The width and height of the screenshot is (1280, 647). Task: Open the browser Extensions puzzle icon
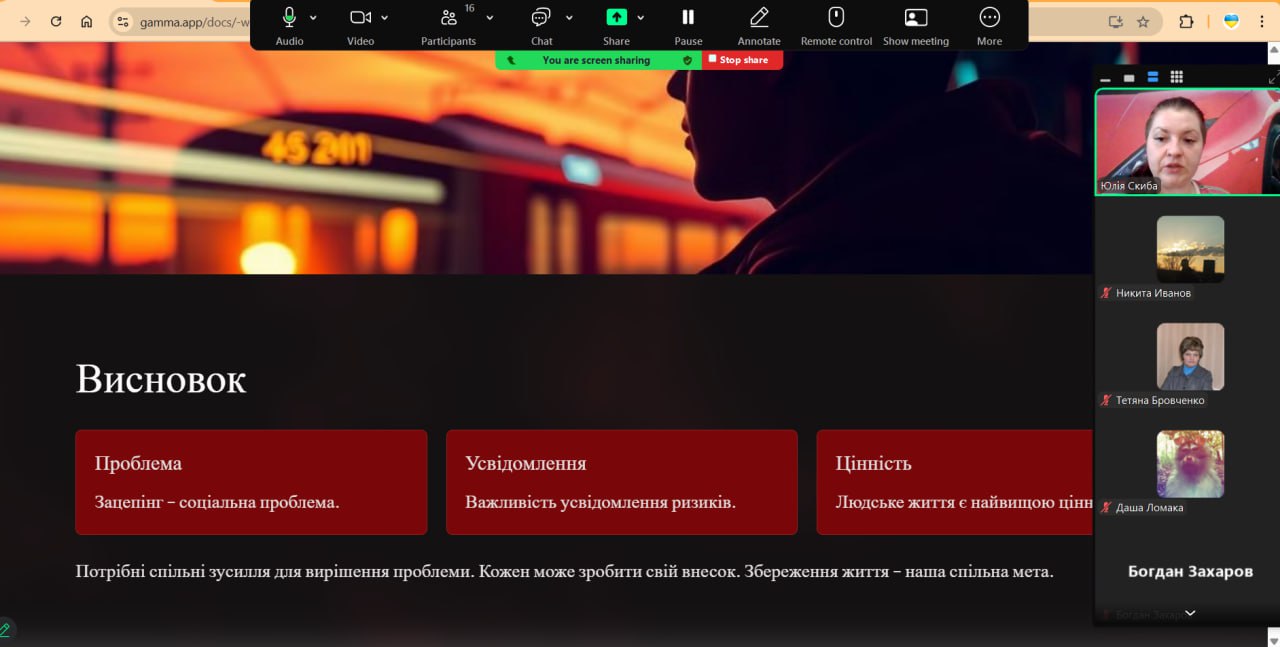(1187, 21)
